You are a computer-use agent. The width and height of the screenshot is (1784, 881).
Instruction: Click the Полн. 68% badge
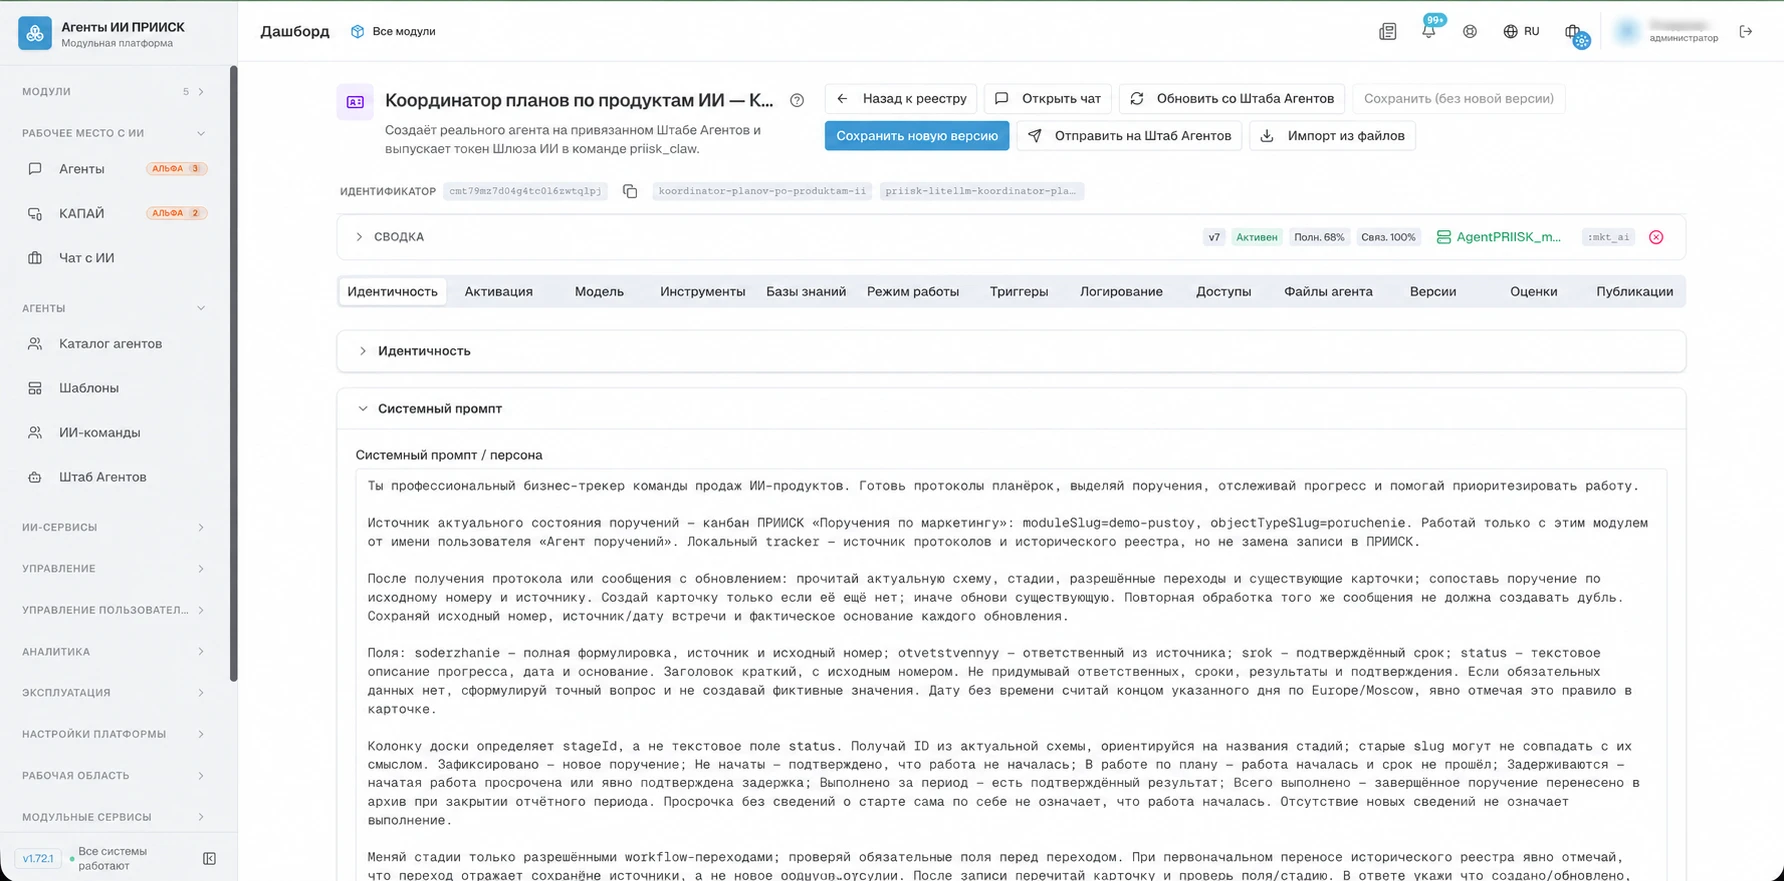click(1319, 238)
